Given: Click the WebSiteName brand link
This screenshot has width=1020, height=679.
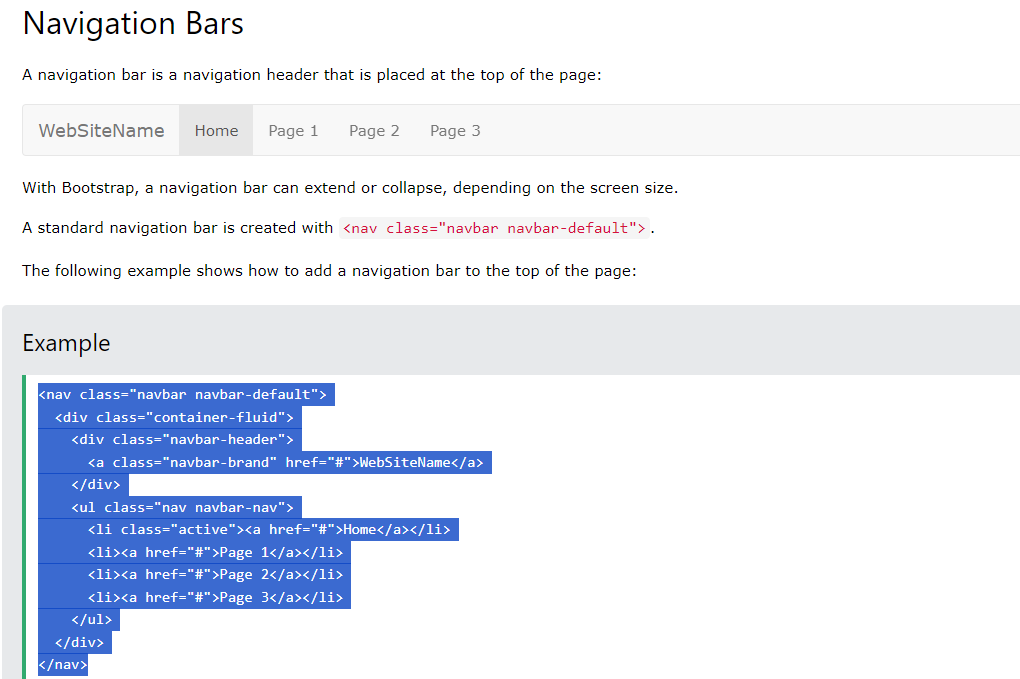Looking at the screenshot, I should coord(102,130).
